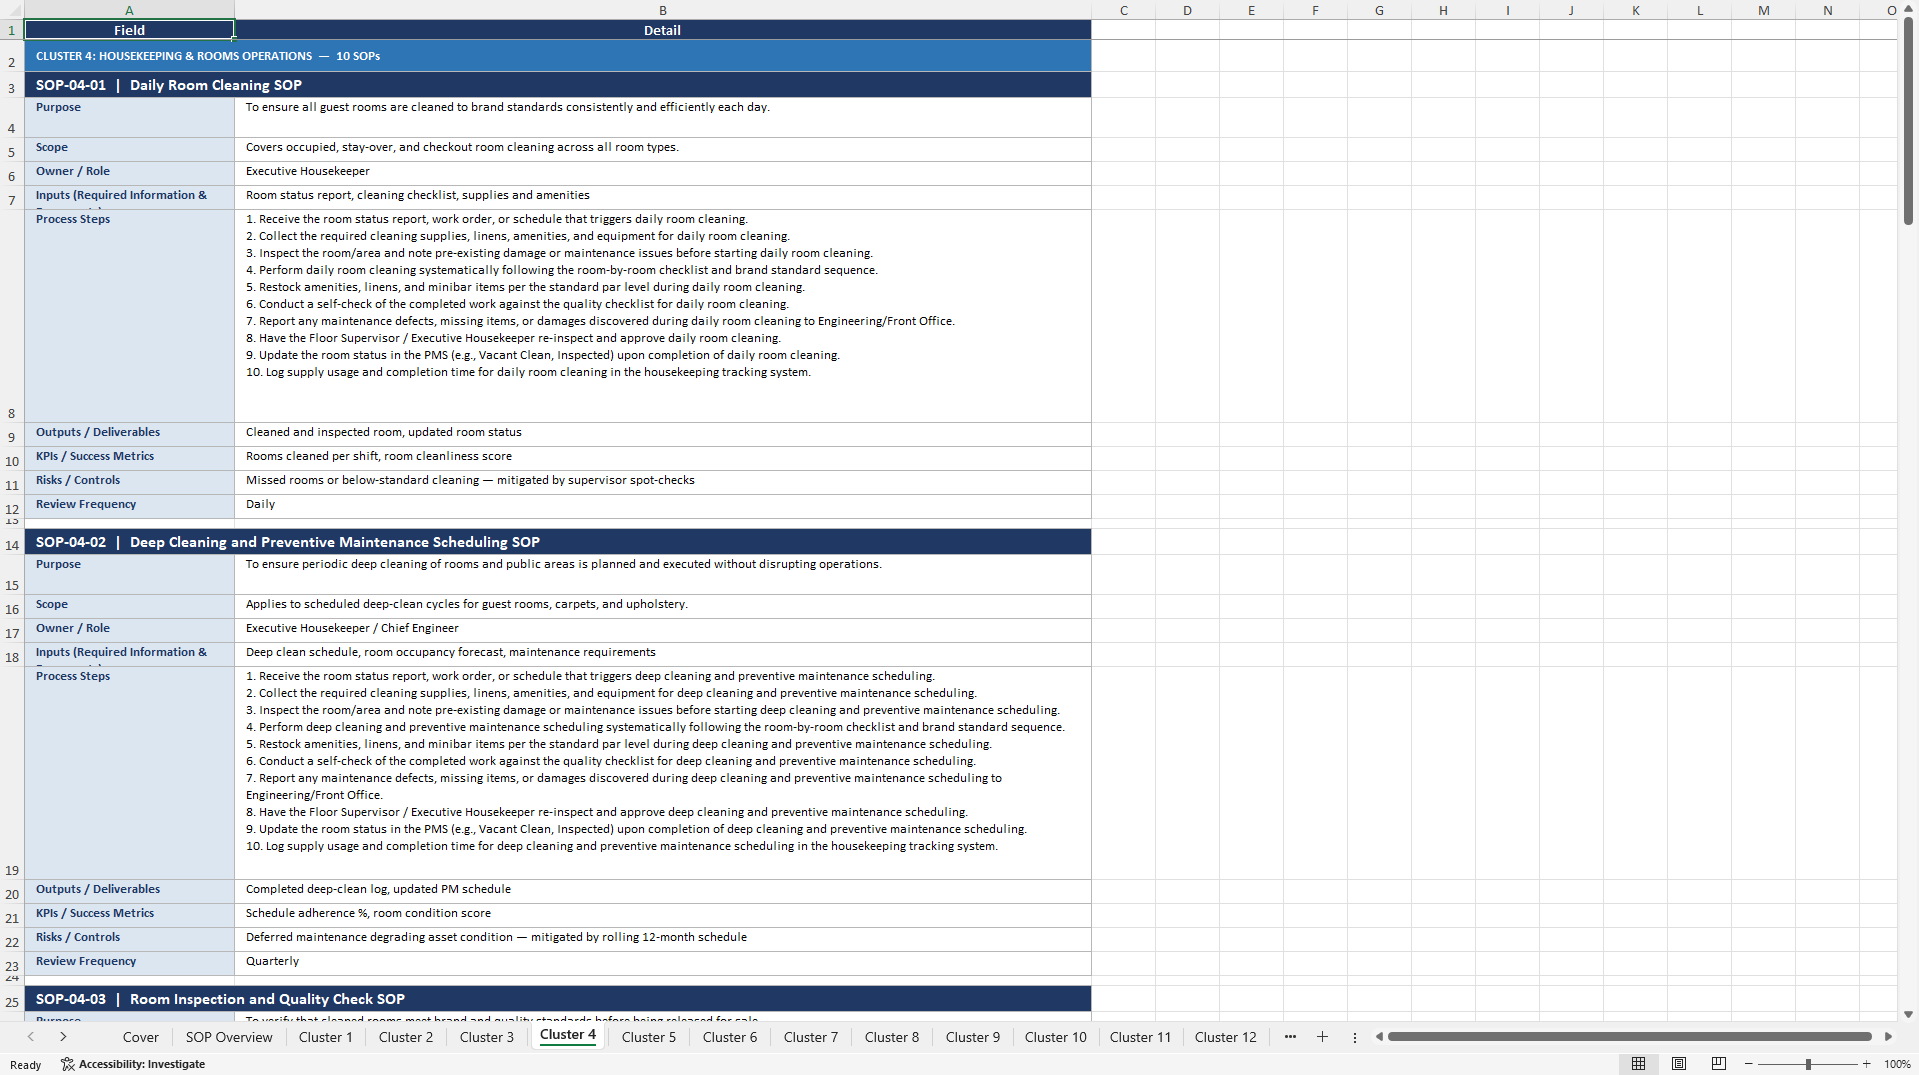Click the 'Quarterly' review frequency cell
1919x1075 pixels.
(x=662, y=962)
